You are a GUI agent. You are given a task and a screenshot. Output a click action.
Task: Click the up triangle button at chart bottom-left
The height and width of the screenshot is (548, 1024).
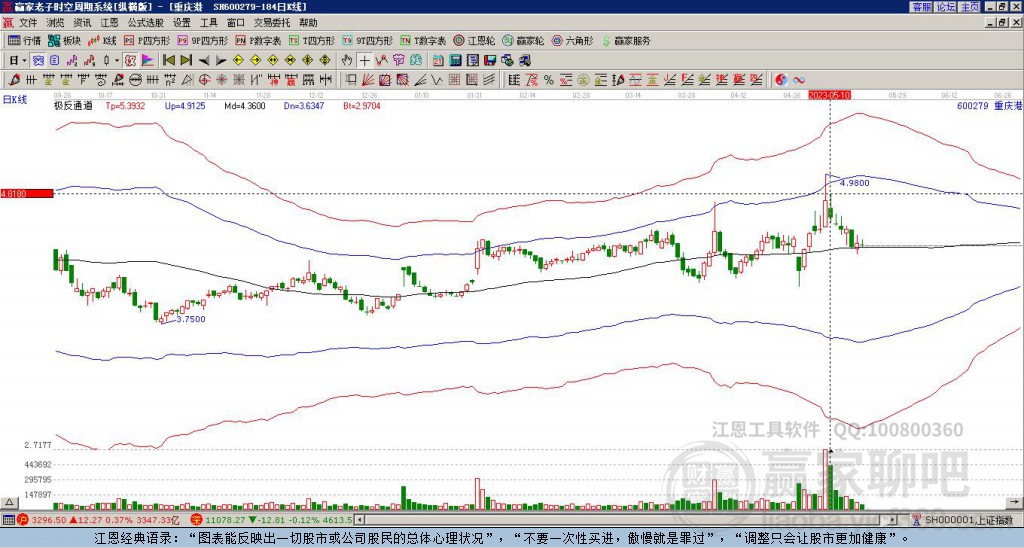tap(9, 502)
